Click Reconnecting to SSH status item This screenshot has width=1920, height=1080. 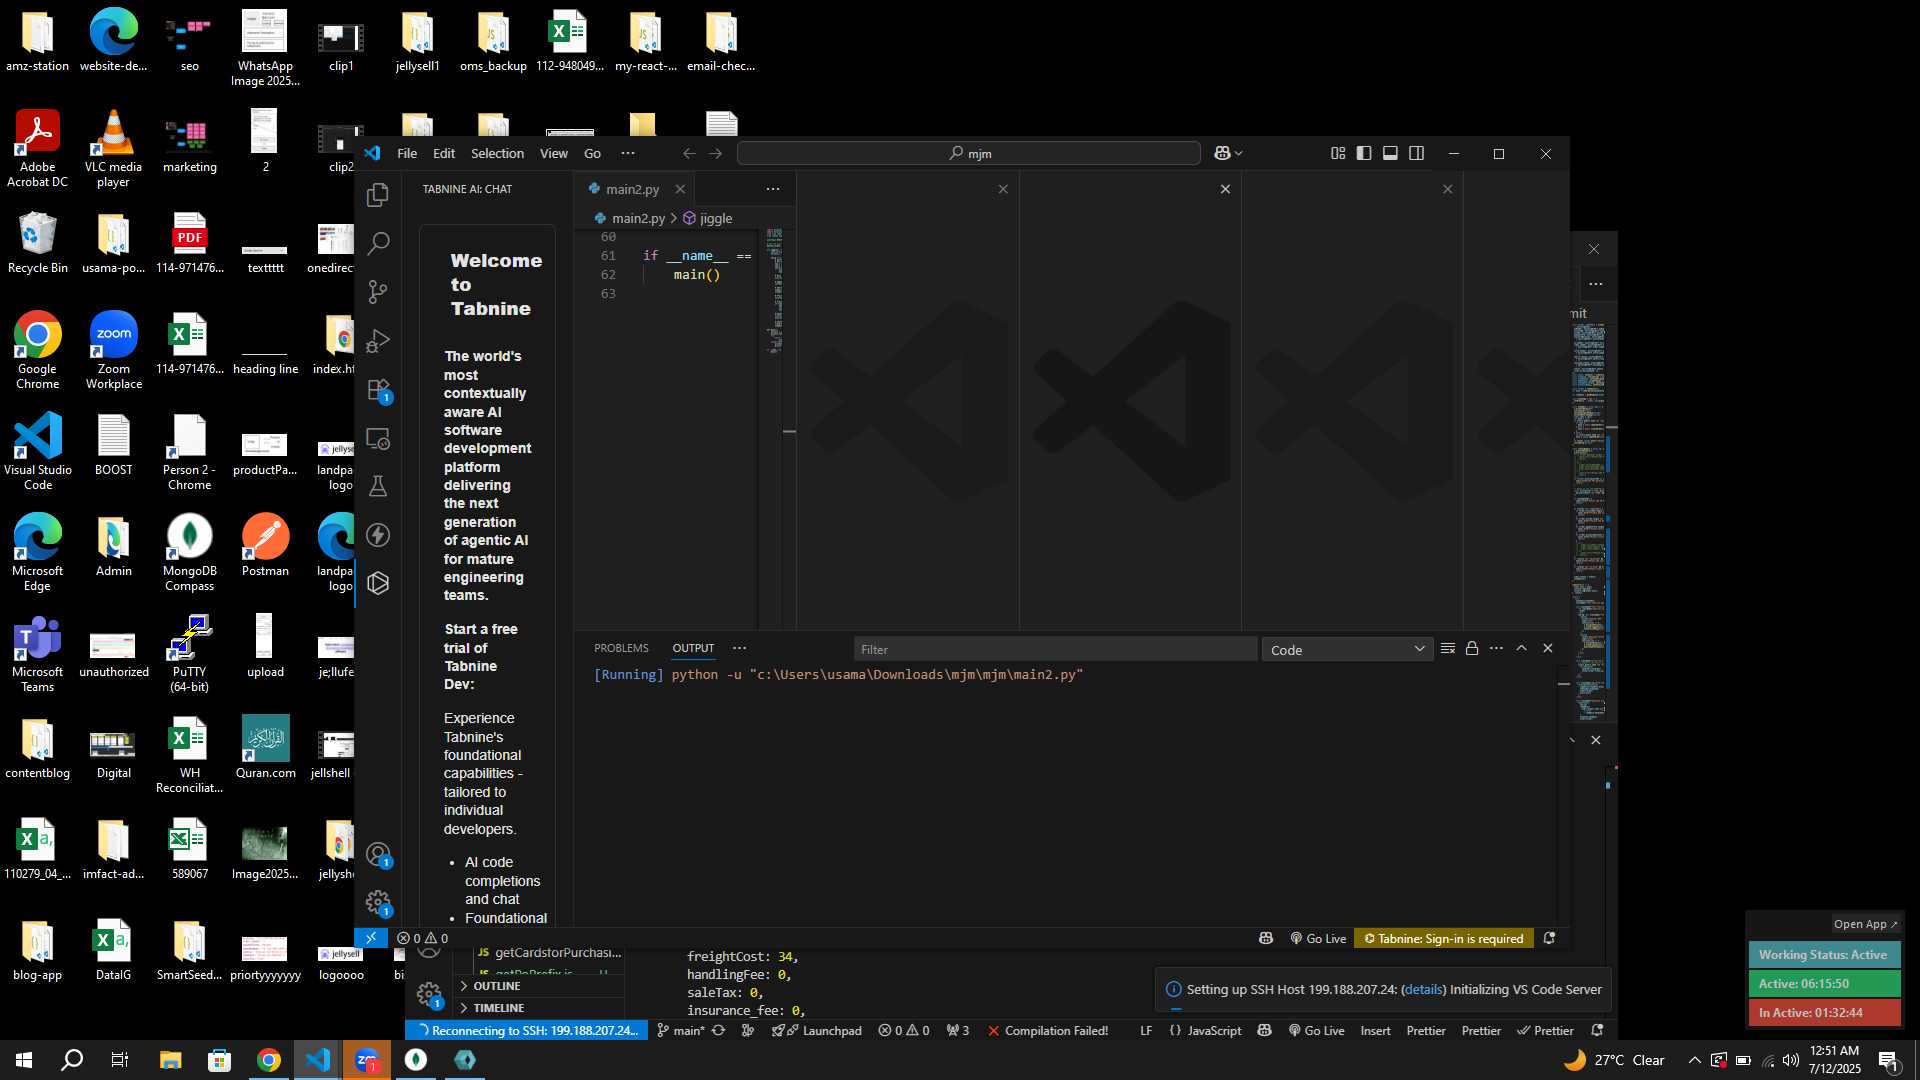coord(527,1030)
